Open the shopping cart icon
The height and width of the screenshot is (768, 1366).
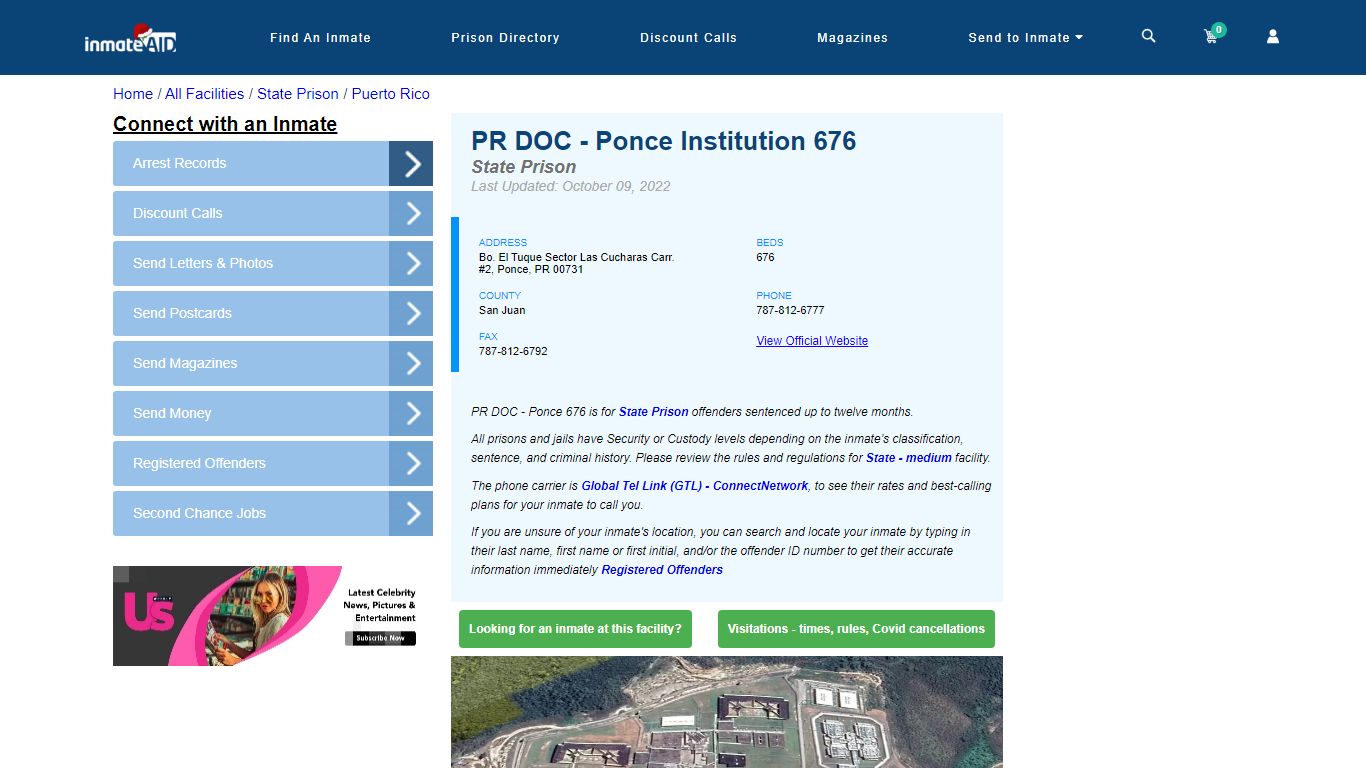tap(1212, 36)
